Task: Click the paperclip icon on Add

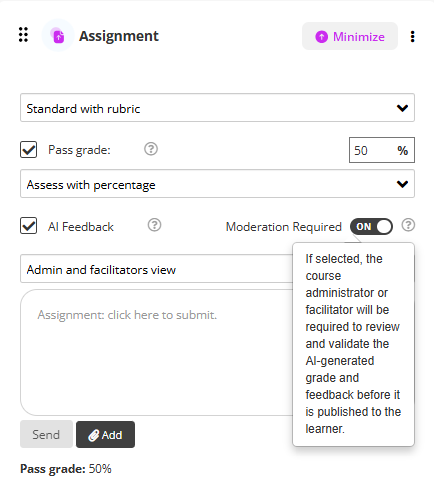Action: tap(93, 435)
